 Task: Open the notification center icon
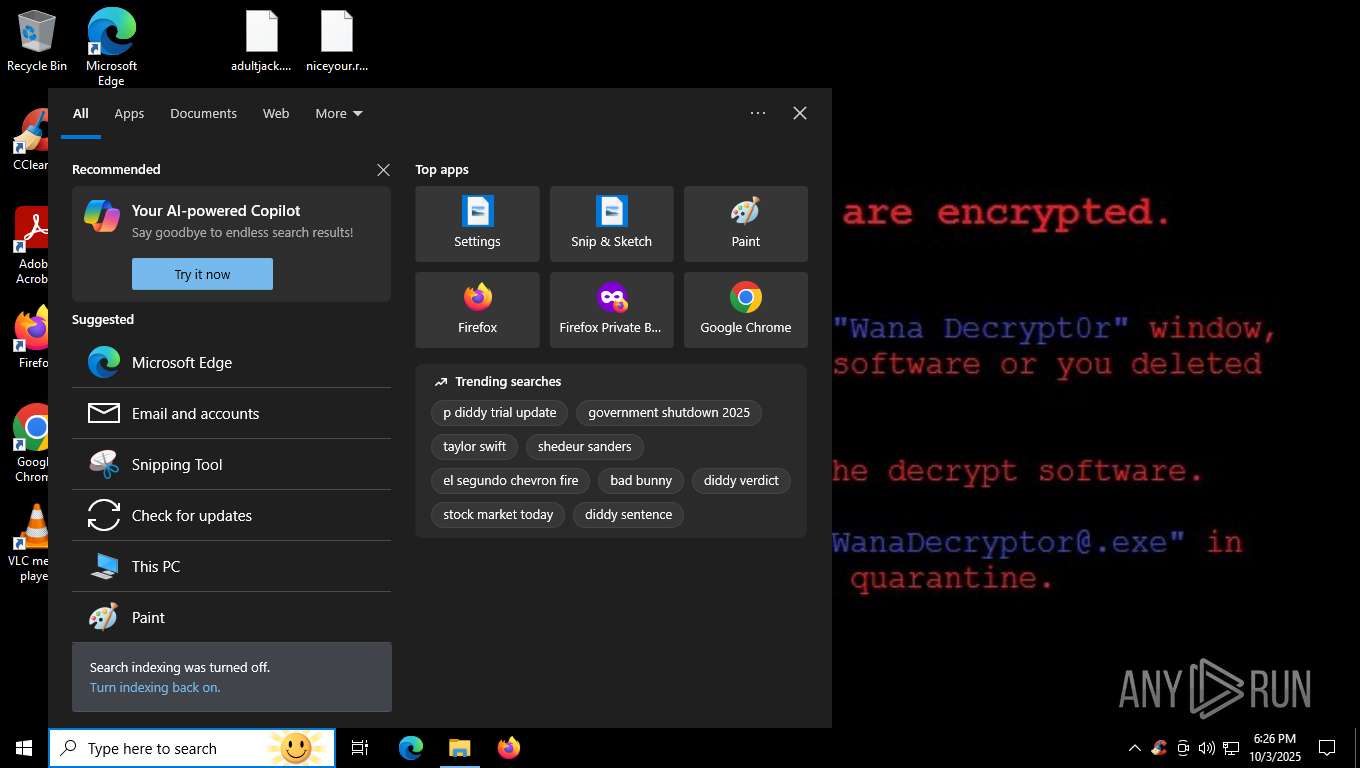[1327, 748]
